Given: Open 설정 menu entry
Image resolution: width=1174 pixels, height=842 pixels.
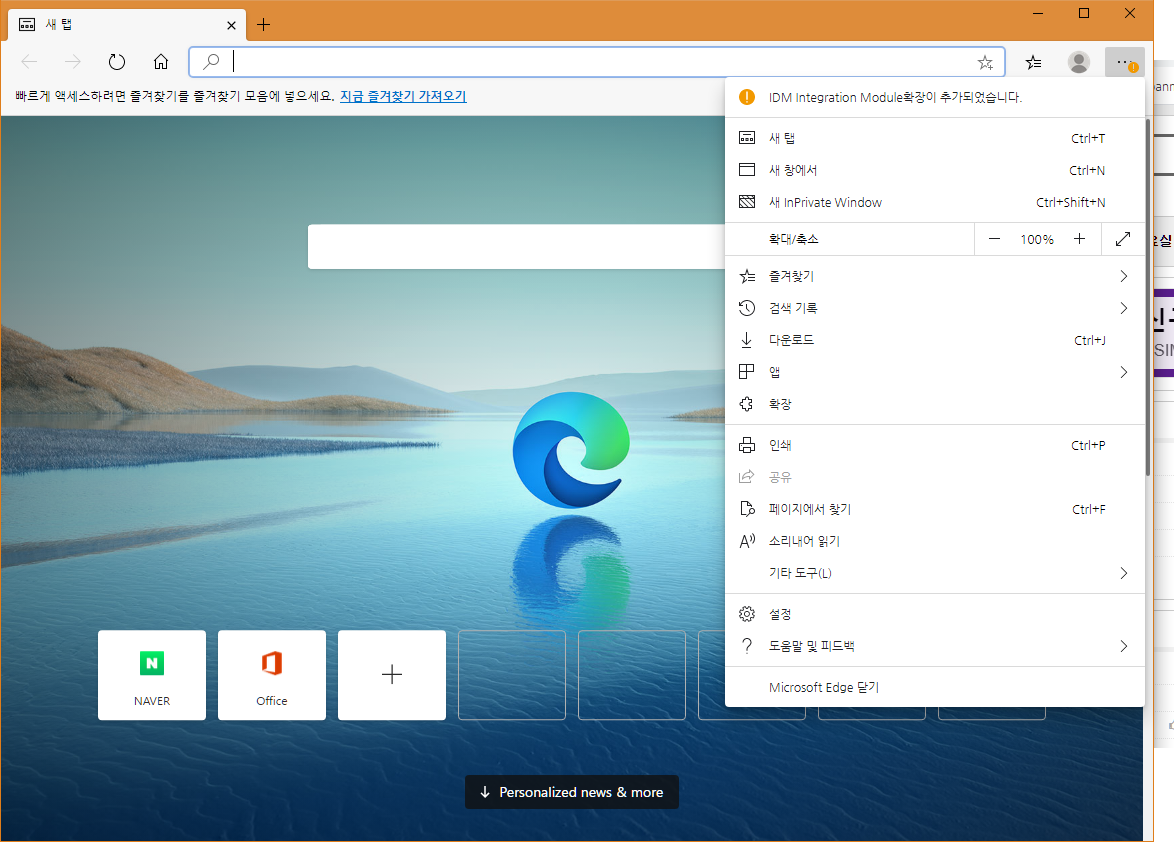Looking at the screenshot, I should (934, 614).
